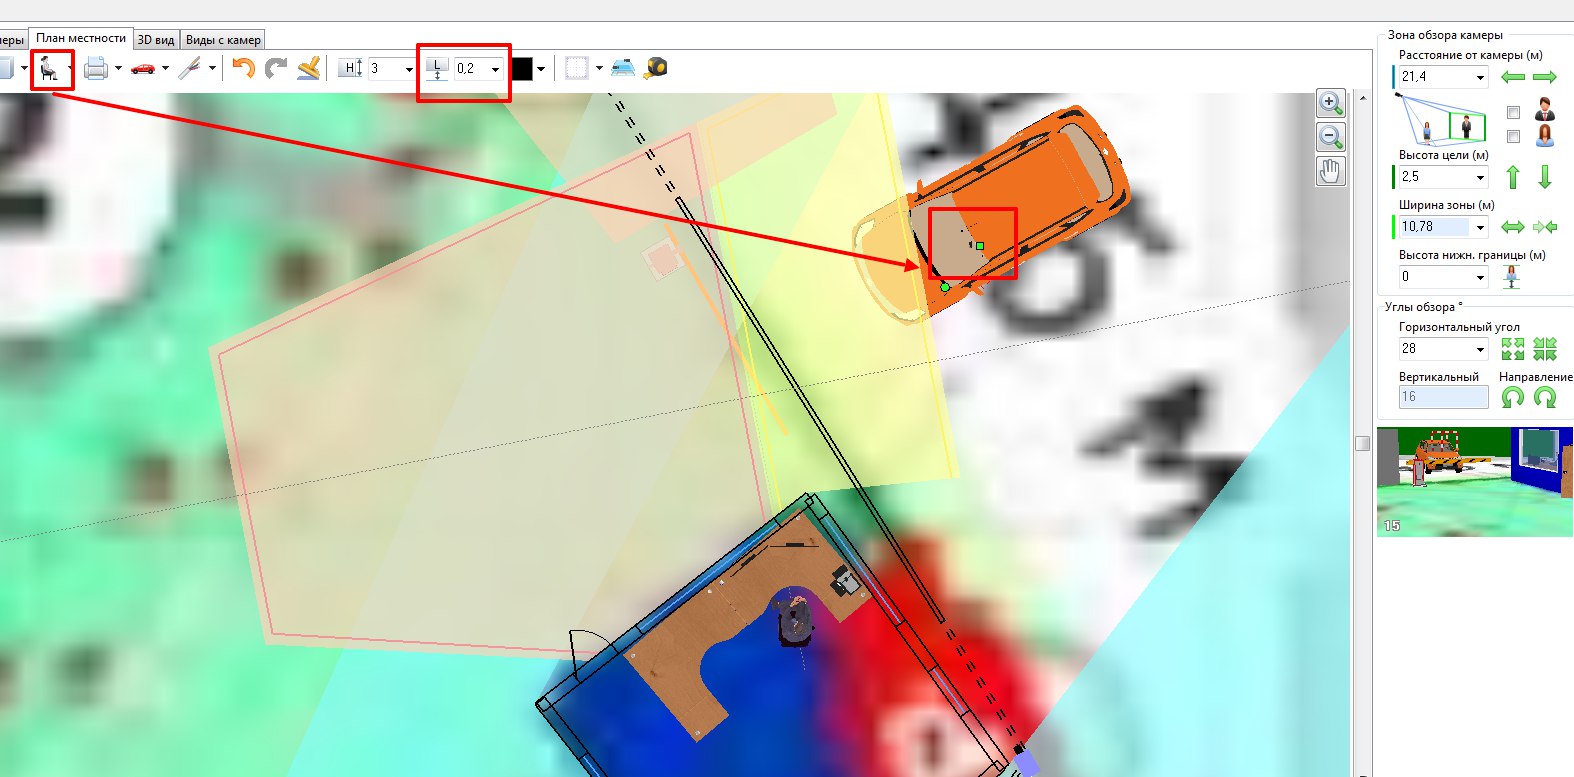The height and width of the screenshot is (777, 1574).
Task: Toggle checkbox beside the female person icon
Action: click(x=1513, y=136)
